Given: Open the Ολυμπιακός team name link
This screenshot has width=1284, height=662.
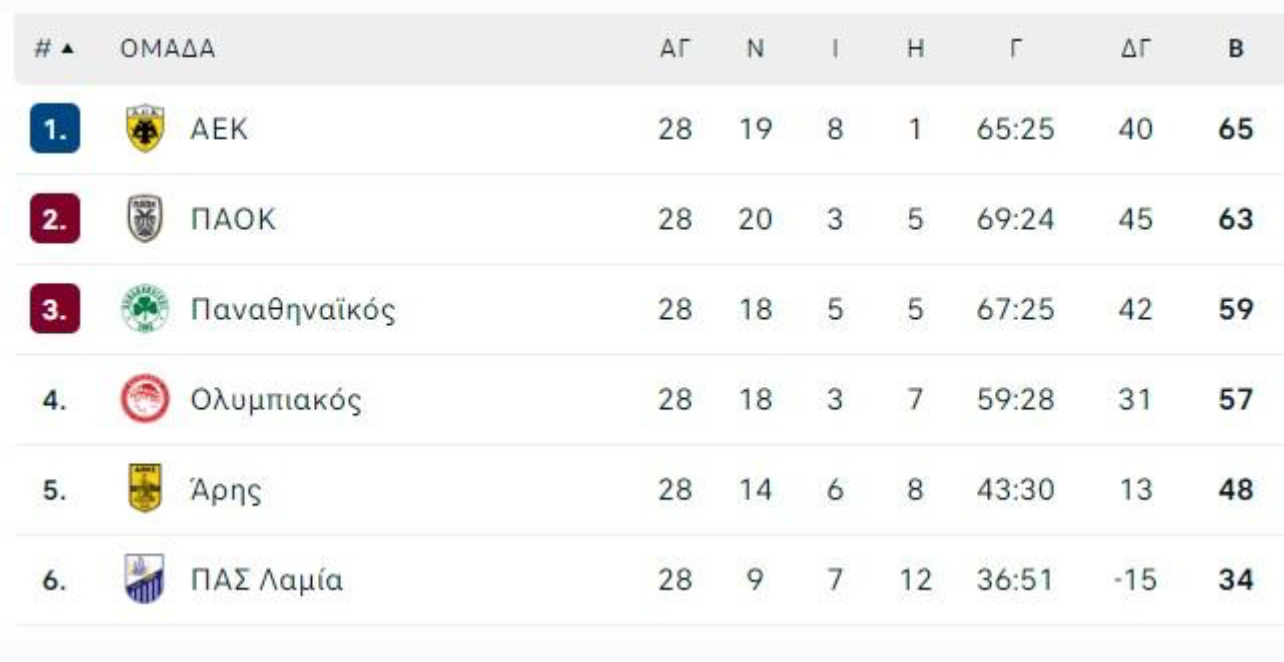Looking at the screenshot, I should (276, 400).
